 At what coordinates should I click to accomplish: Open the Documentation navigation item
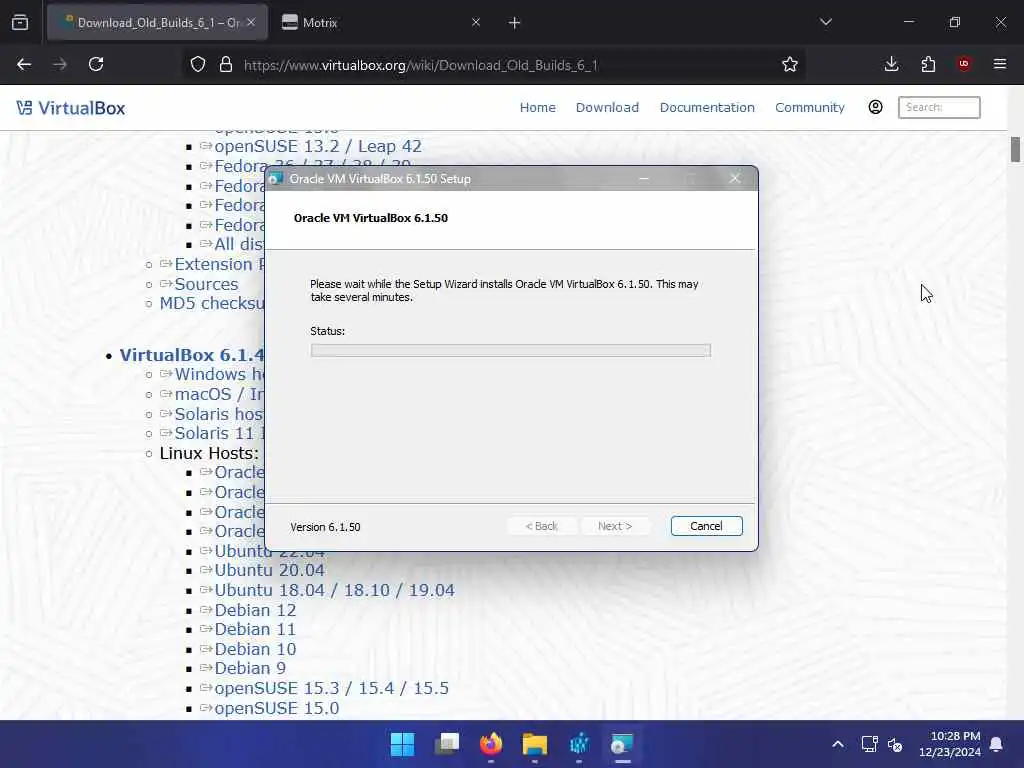point(707,107)
